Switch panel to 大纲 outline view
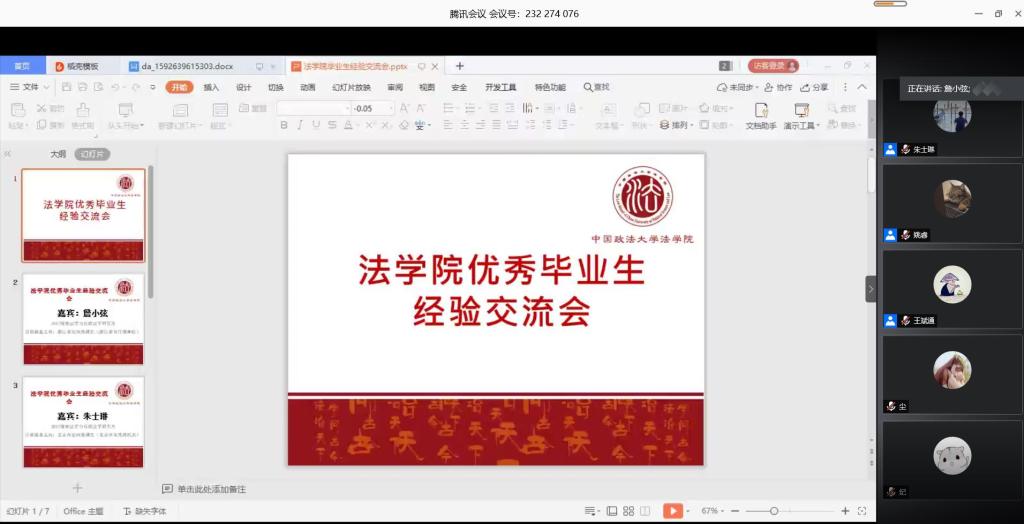 [x=58, y=154]
